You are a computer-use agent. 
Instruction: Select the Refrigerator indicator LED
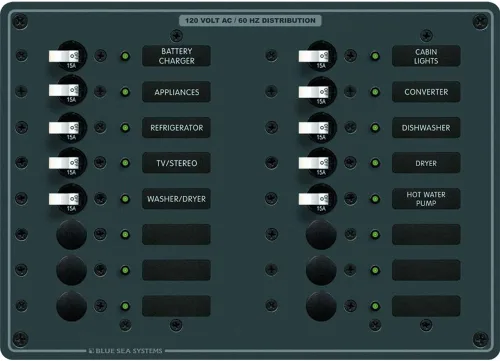(125, 128)
